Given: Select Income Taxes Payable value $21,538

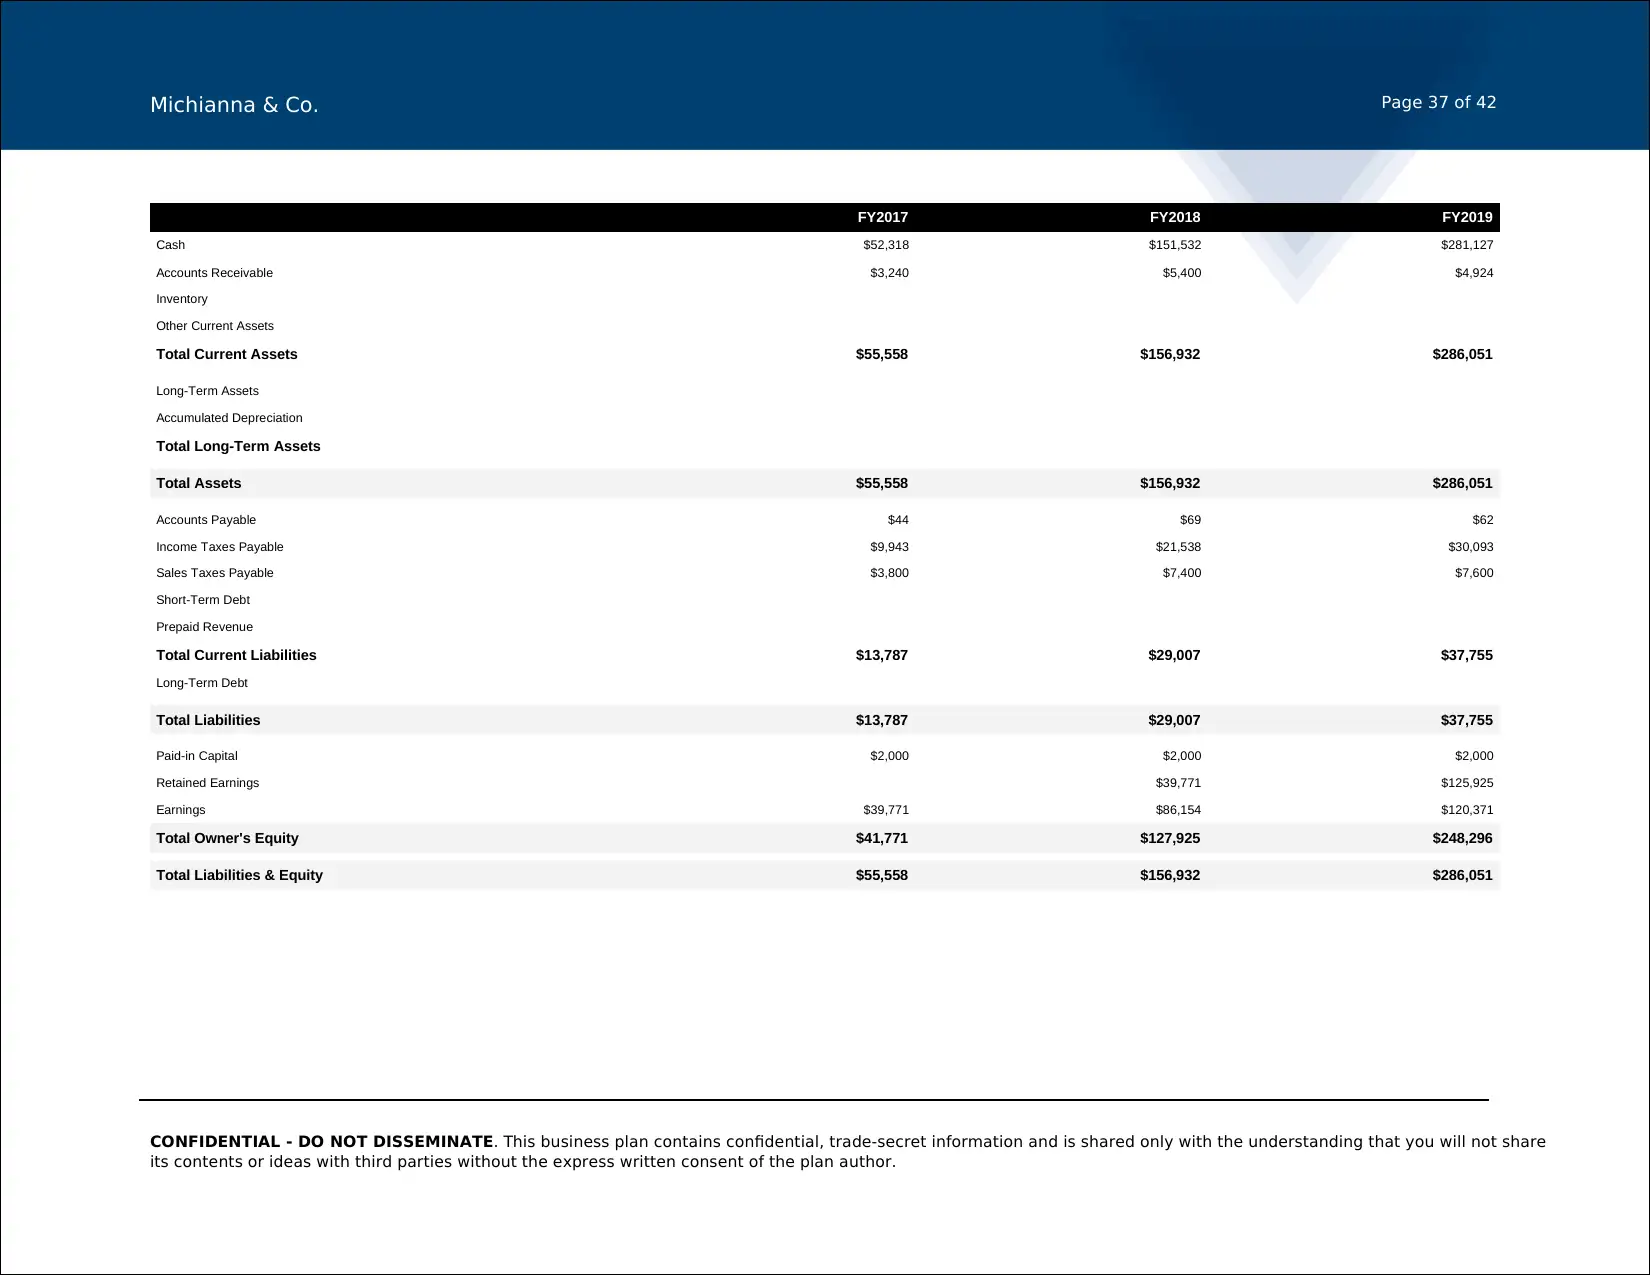Looking at the screenshot, I should [1178, 547].
